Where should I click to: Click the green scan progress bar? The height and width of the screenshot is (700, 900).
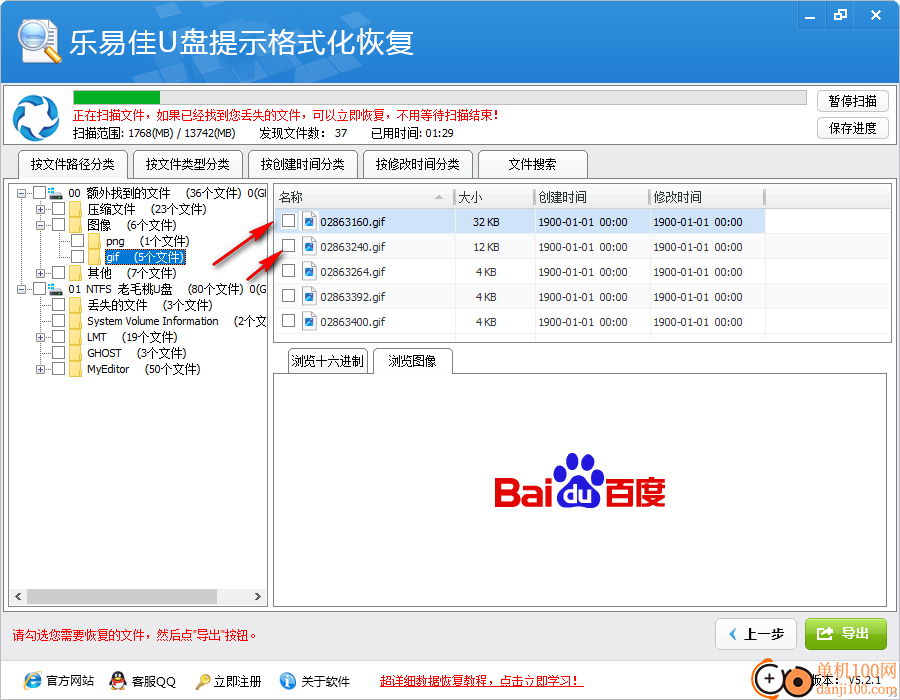coord(117,98)
